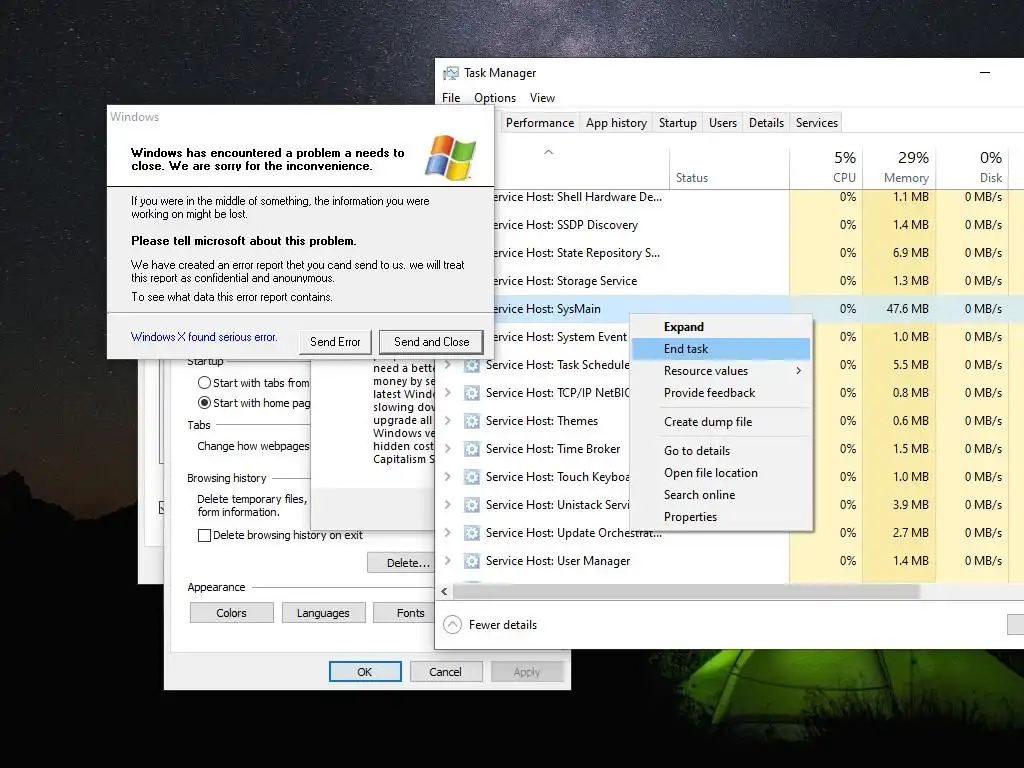The image size is (1024, 768).
Task: Click Send Error button in error dialog
Action: (335, 342)
